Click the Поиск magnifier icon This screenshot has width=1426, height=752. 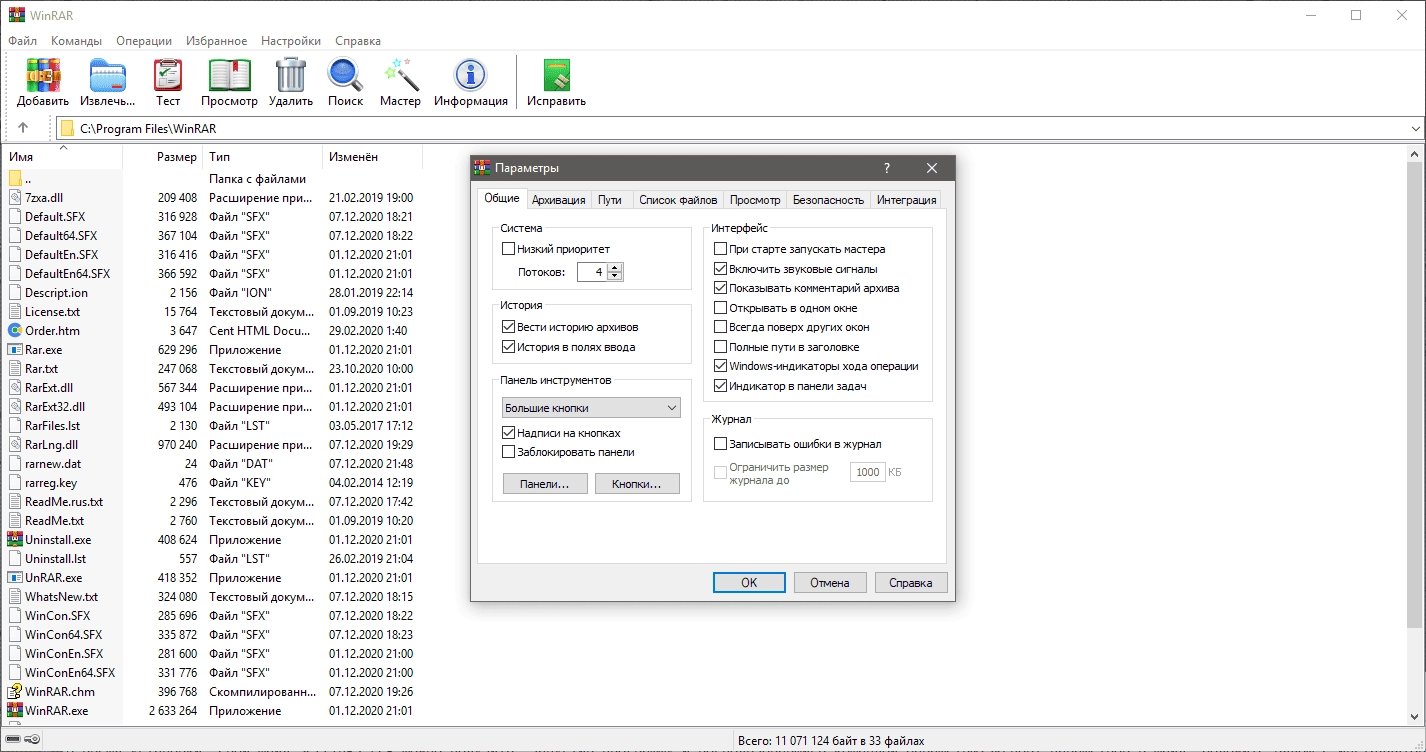[x=345, y=75]
